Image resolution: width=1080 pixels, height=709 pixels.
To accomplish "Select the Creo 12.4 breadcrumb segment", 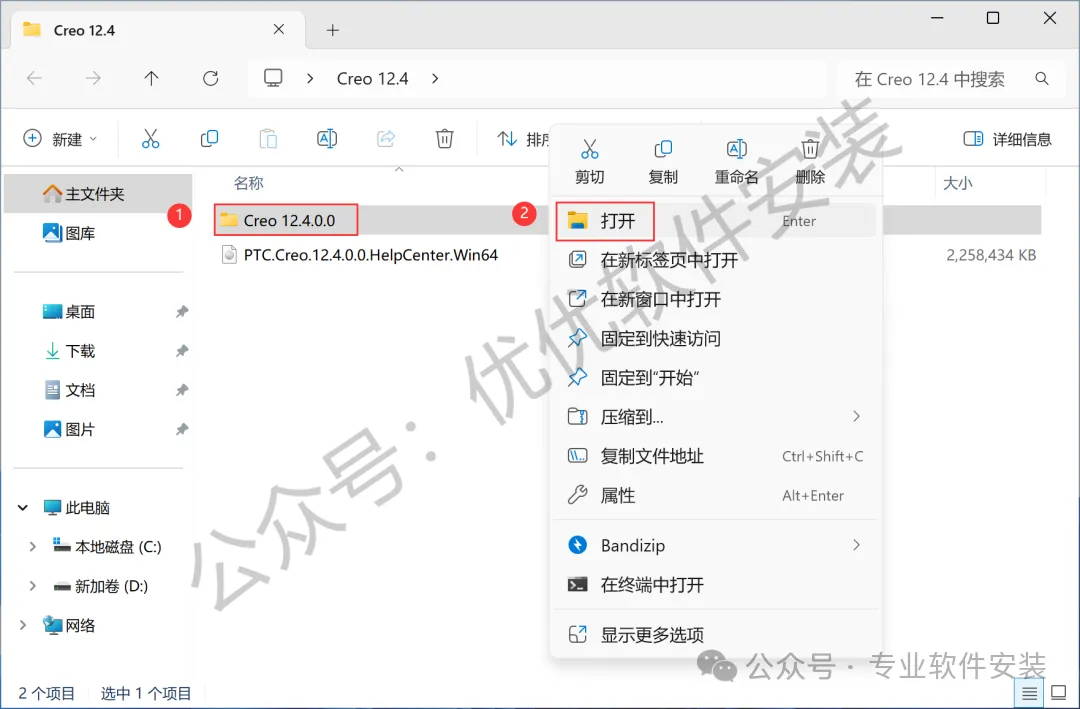I will (373, 79).
